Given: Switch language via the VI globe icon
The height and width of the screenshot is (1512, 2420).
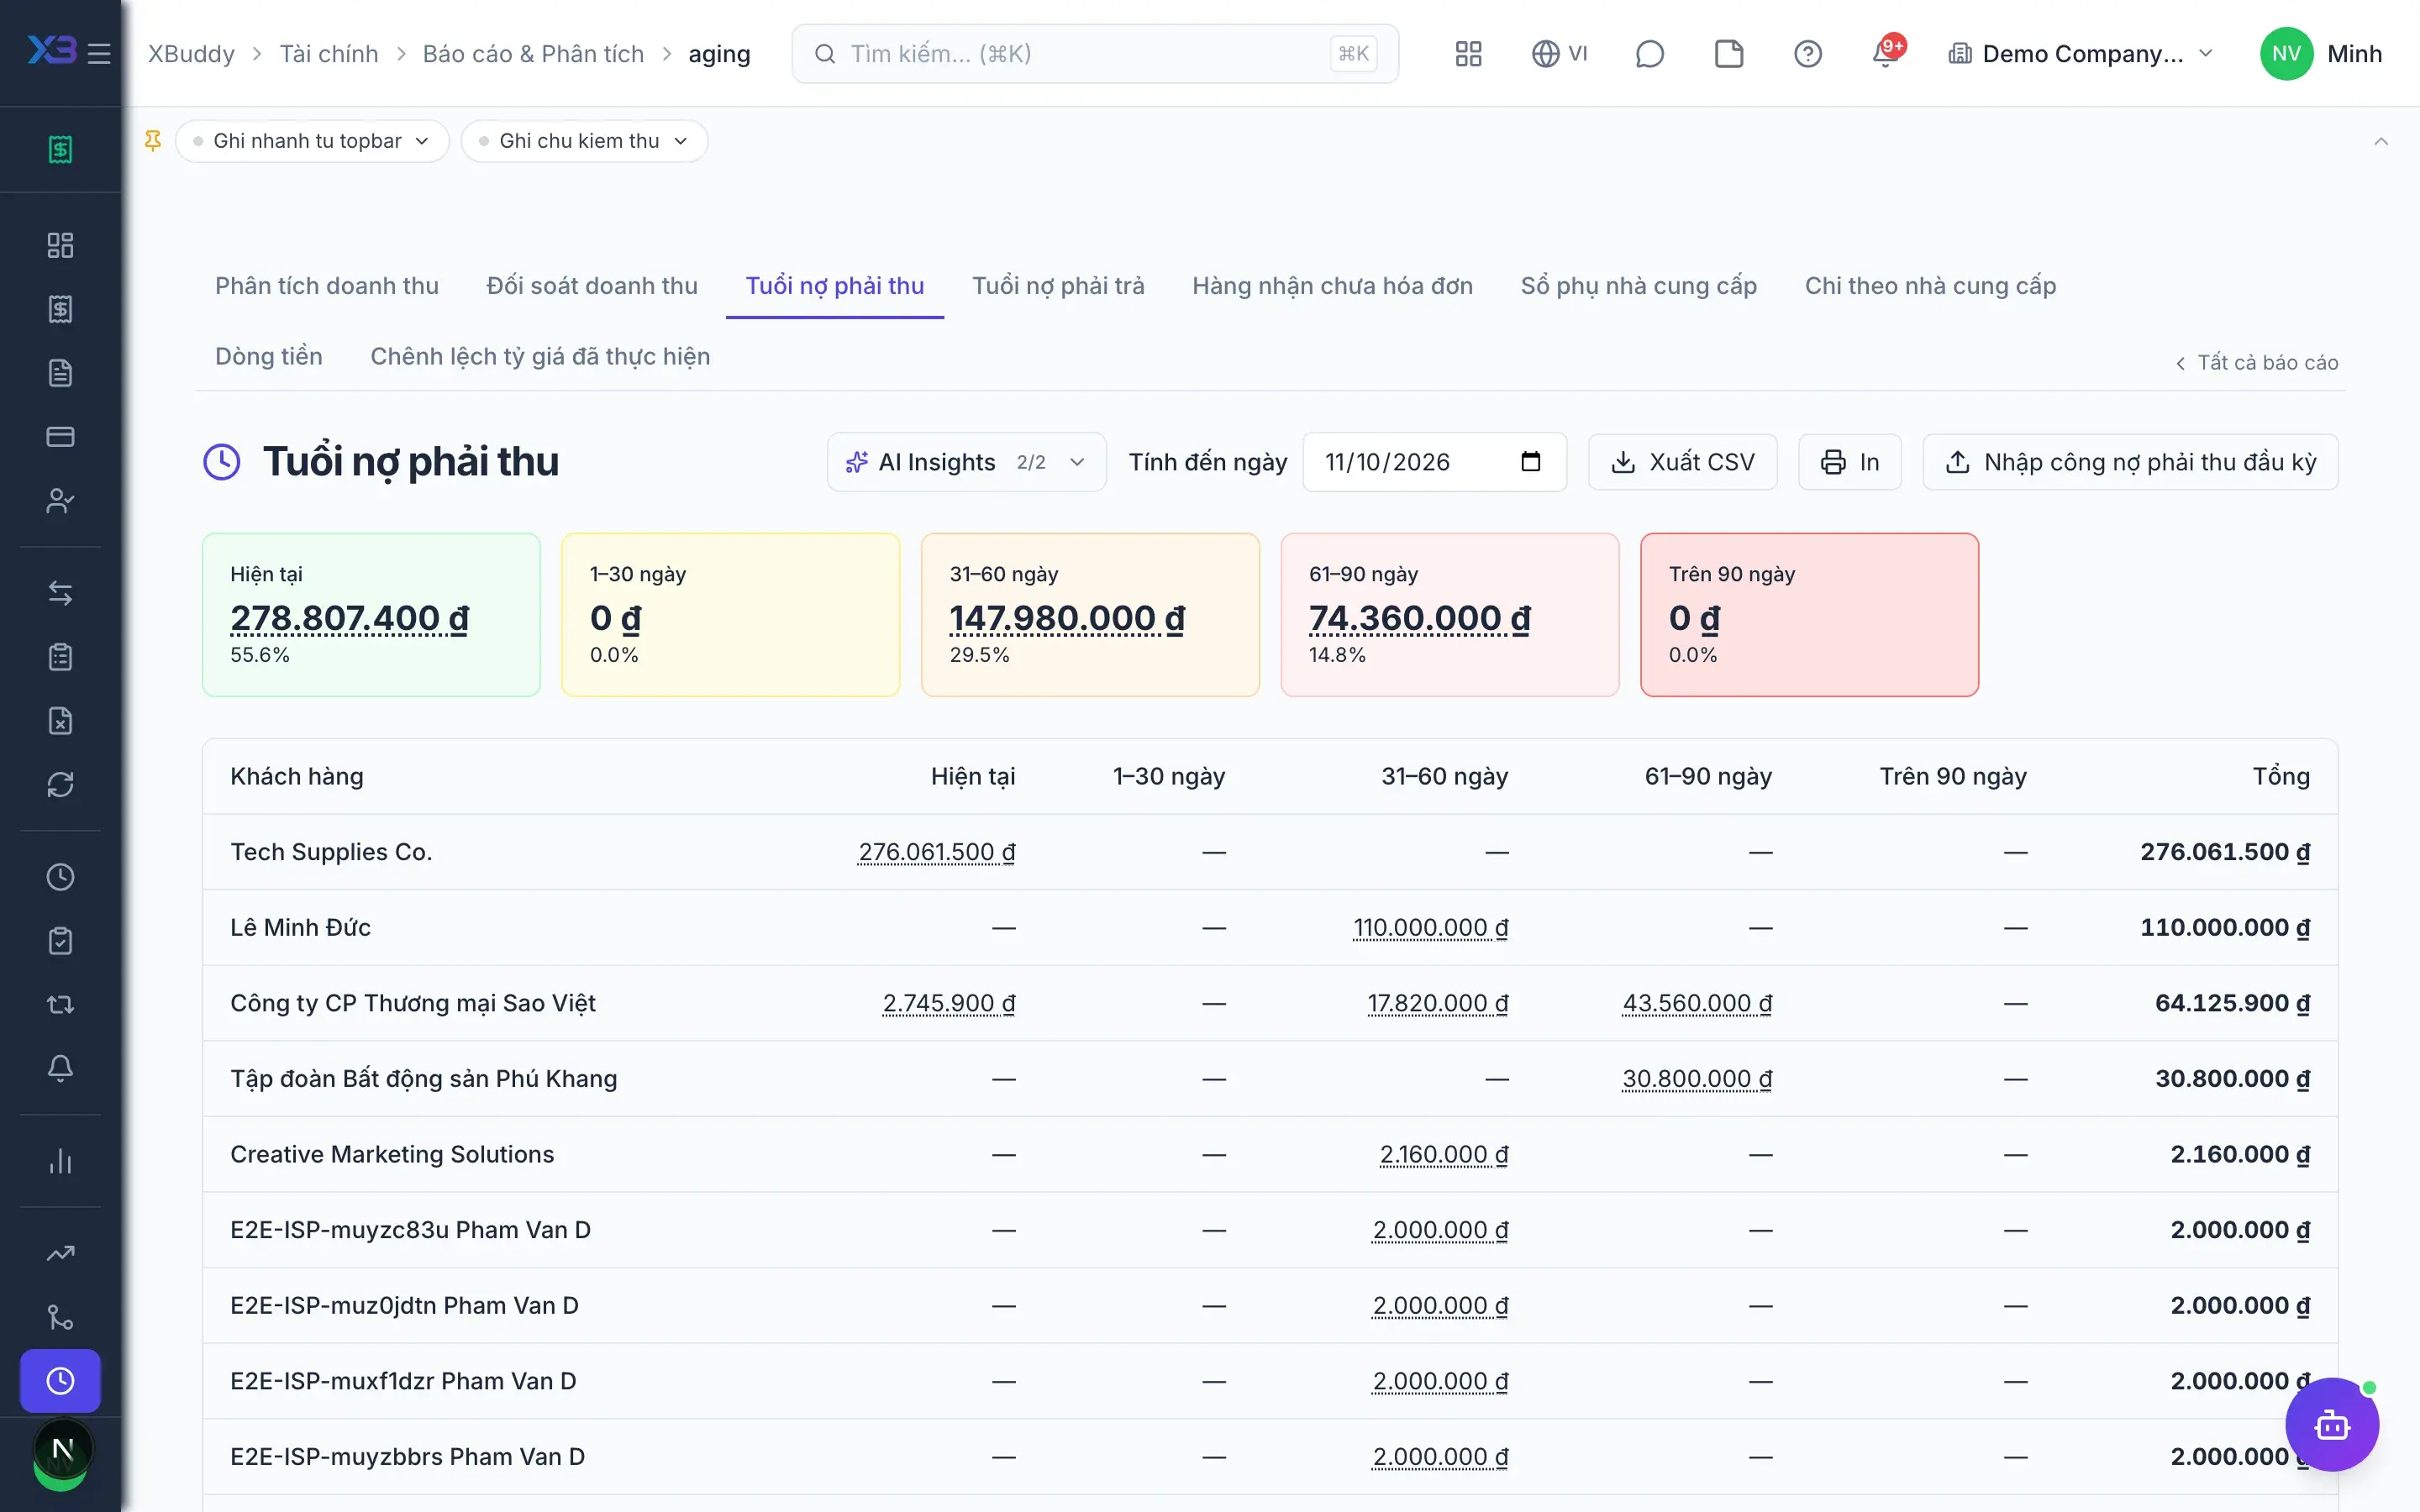Looking at the screenshot, I should tap(1559, 54).
